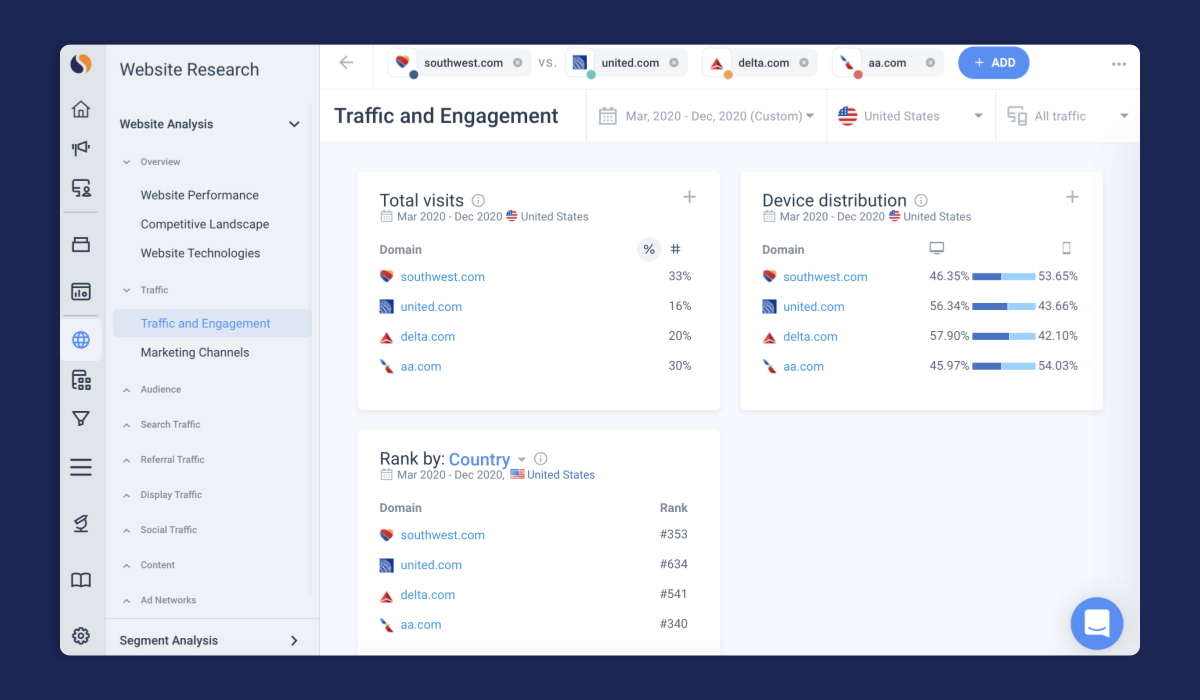Open the Rank by Country dropdown
This screenshot has height=700, width=1200.
[x=487, y=460]
